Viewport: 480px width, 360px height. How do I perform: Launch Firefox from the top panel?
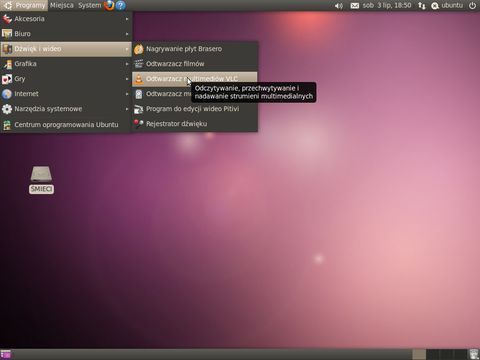point(109,5)
